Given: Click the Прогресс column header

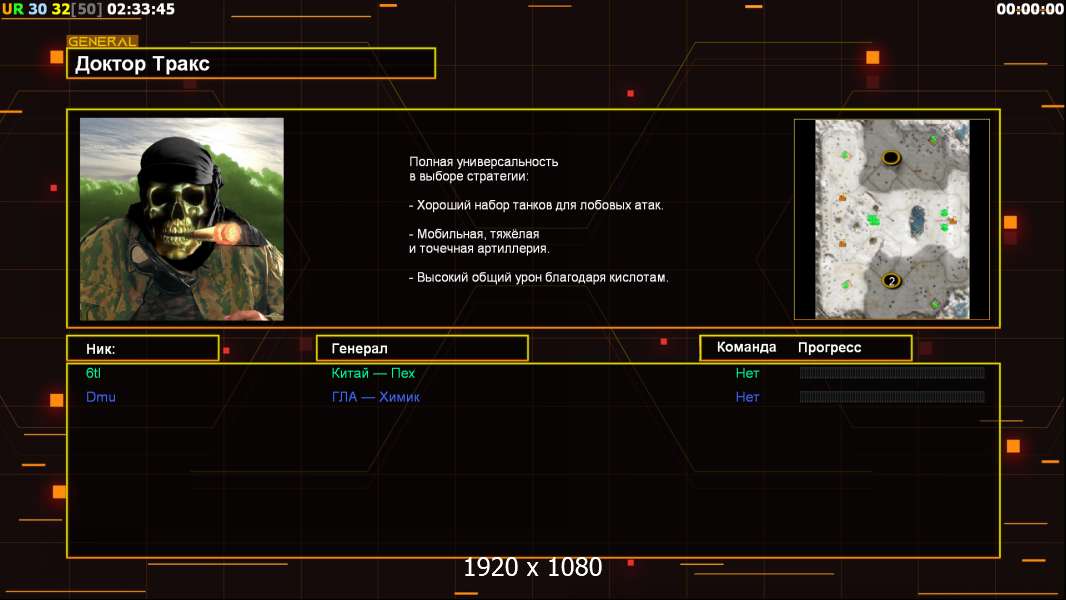Looking at the screenshot, I should [829, 347].
